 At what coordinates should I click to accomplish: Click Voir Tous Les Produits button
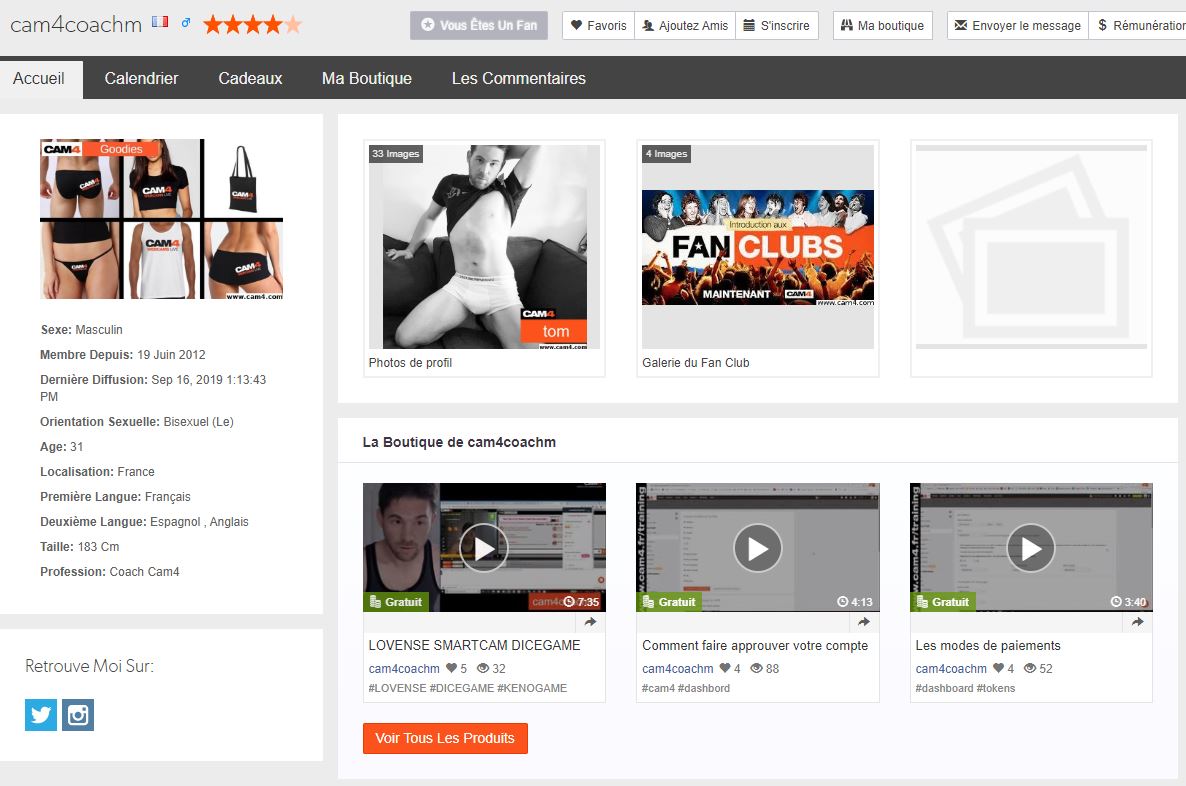coord(445,738)
